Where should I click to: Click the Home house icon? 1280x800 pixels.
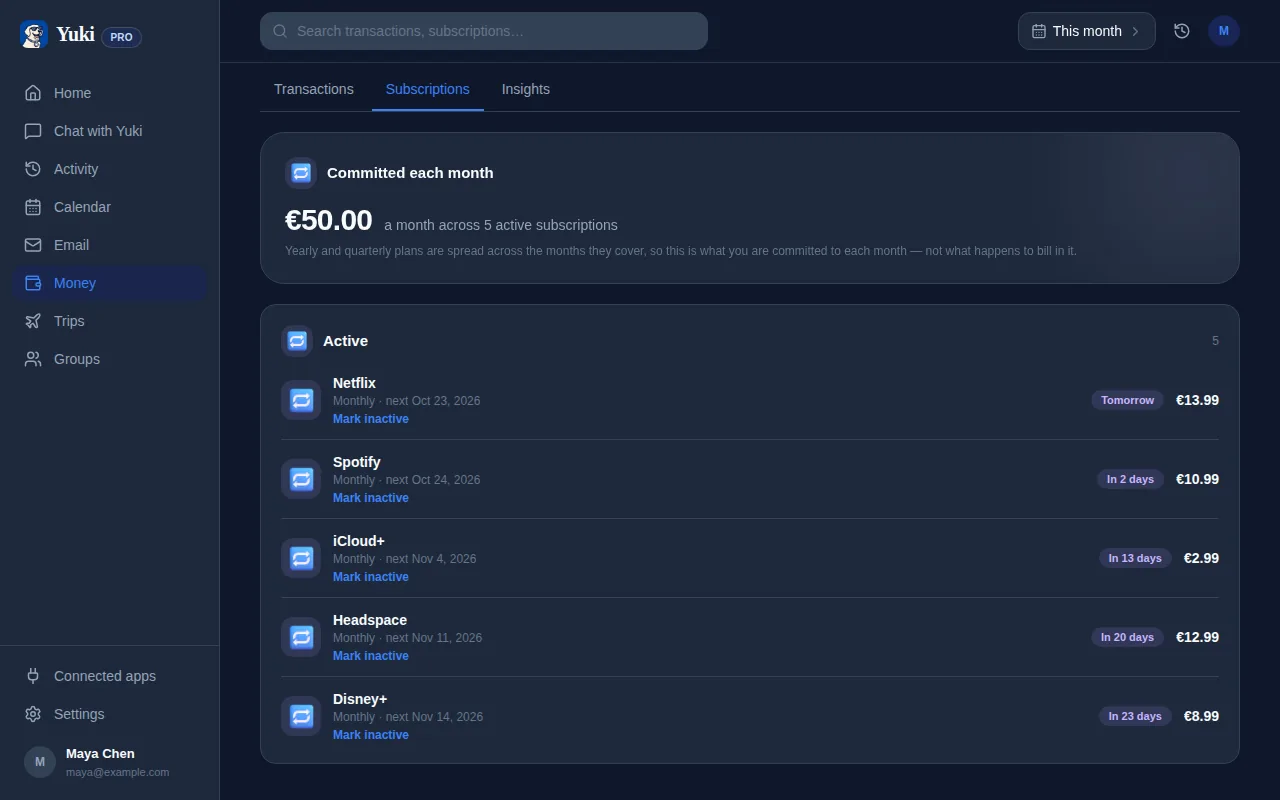click(x=33, y=93)
